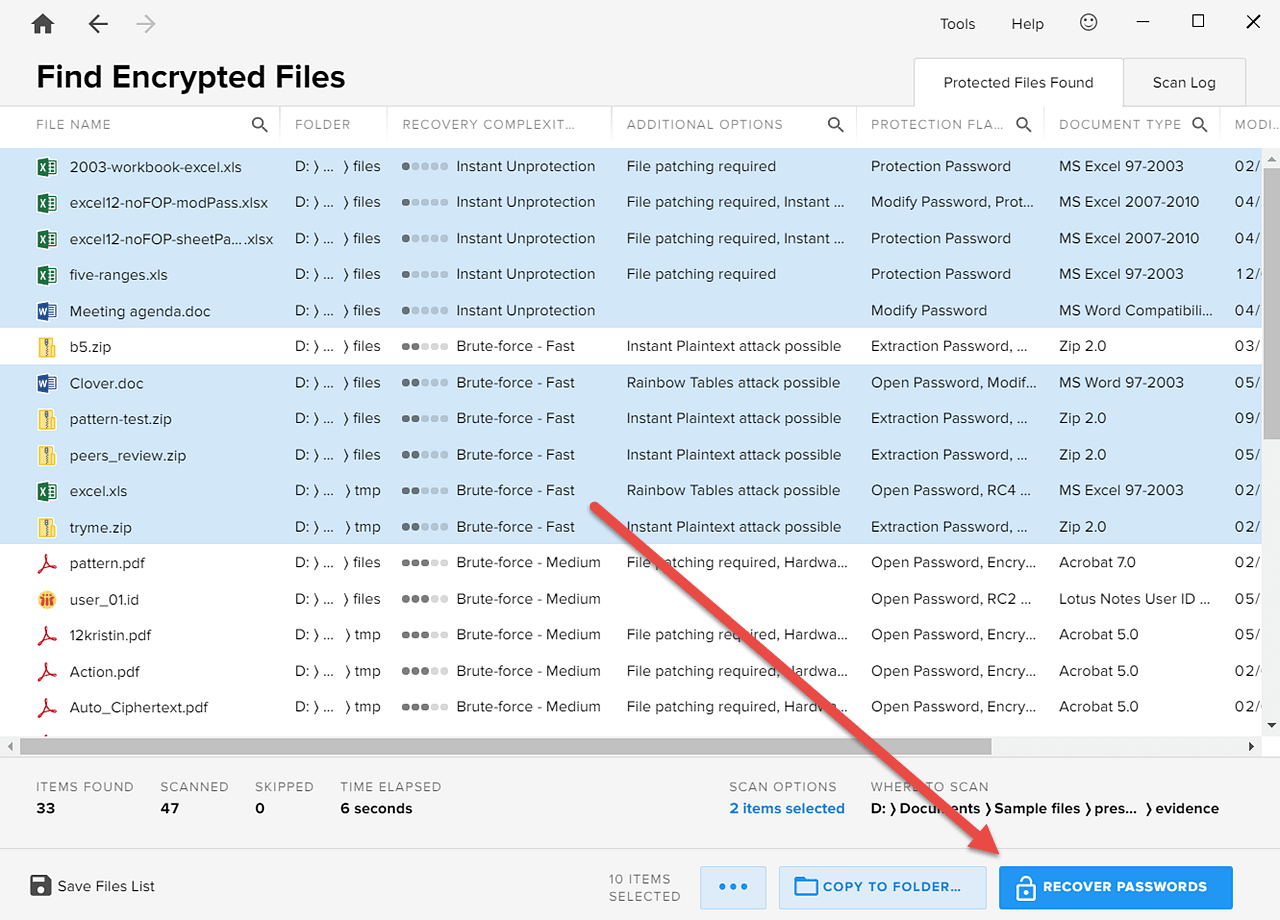Open the Help menu

coord(1027,24)
